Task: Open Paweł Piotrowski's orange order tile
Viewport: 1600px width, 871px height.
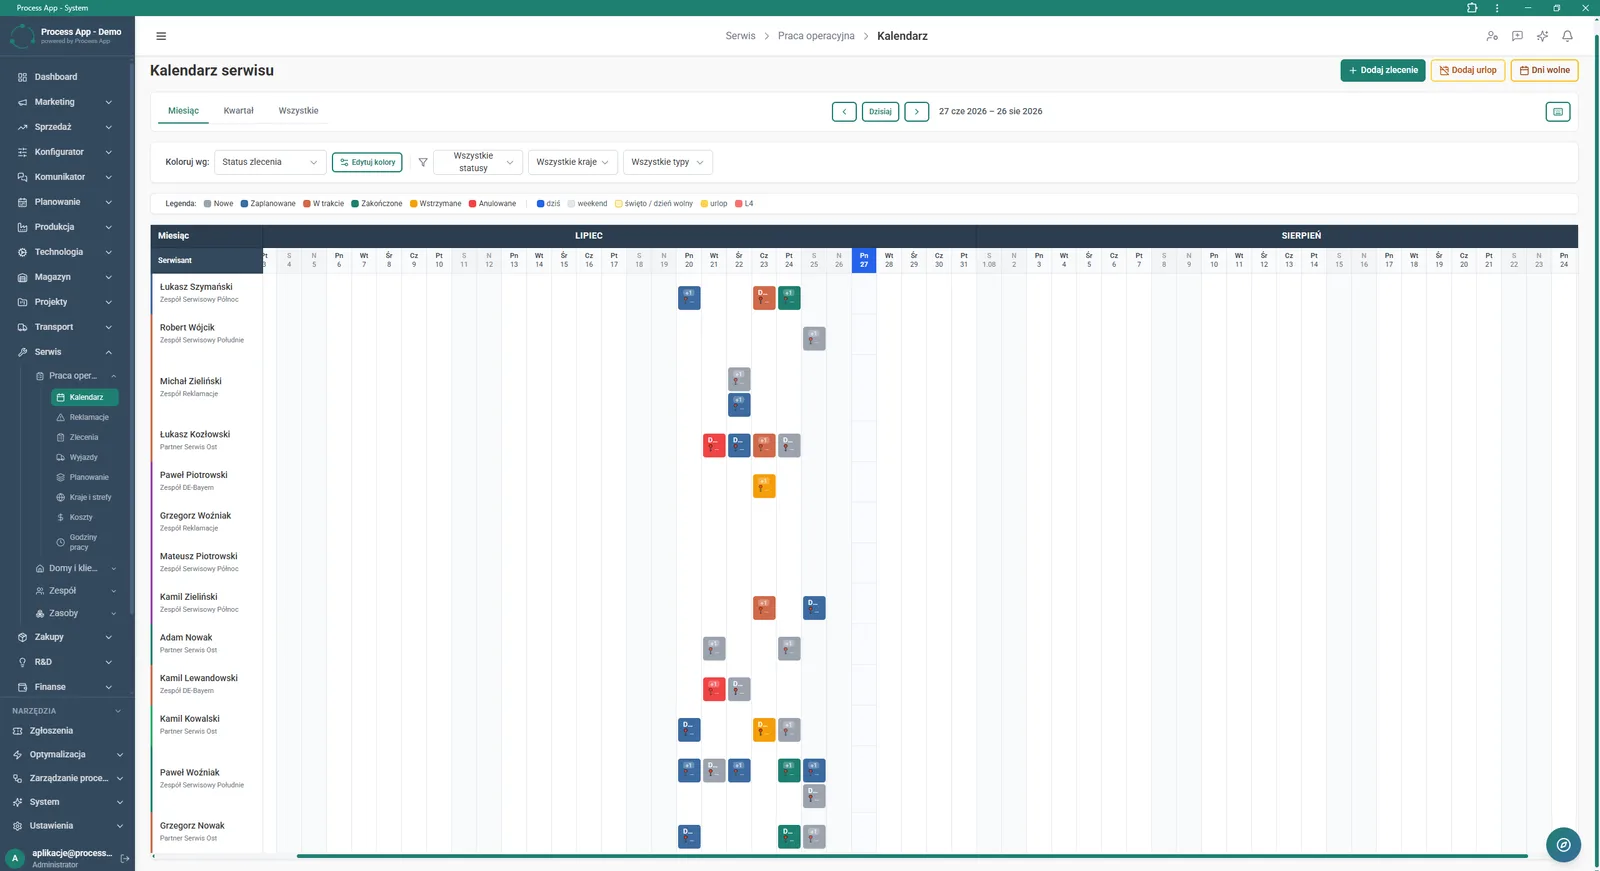Action: click(x=764, y=486)
